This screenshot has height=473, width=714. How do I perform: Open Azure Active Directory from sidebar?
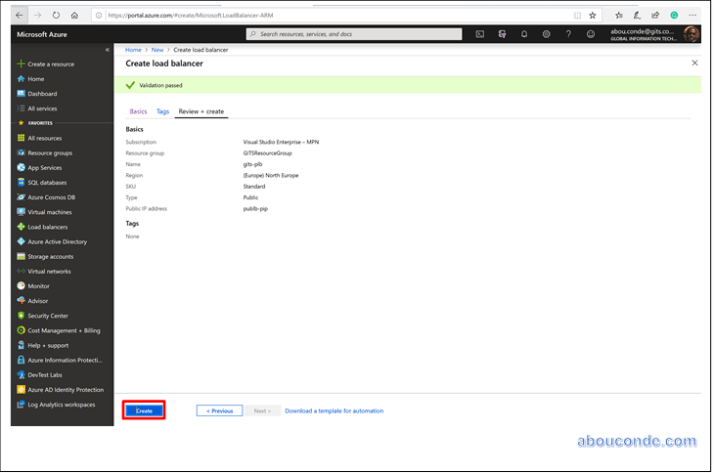pos(56,241)
